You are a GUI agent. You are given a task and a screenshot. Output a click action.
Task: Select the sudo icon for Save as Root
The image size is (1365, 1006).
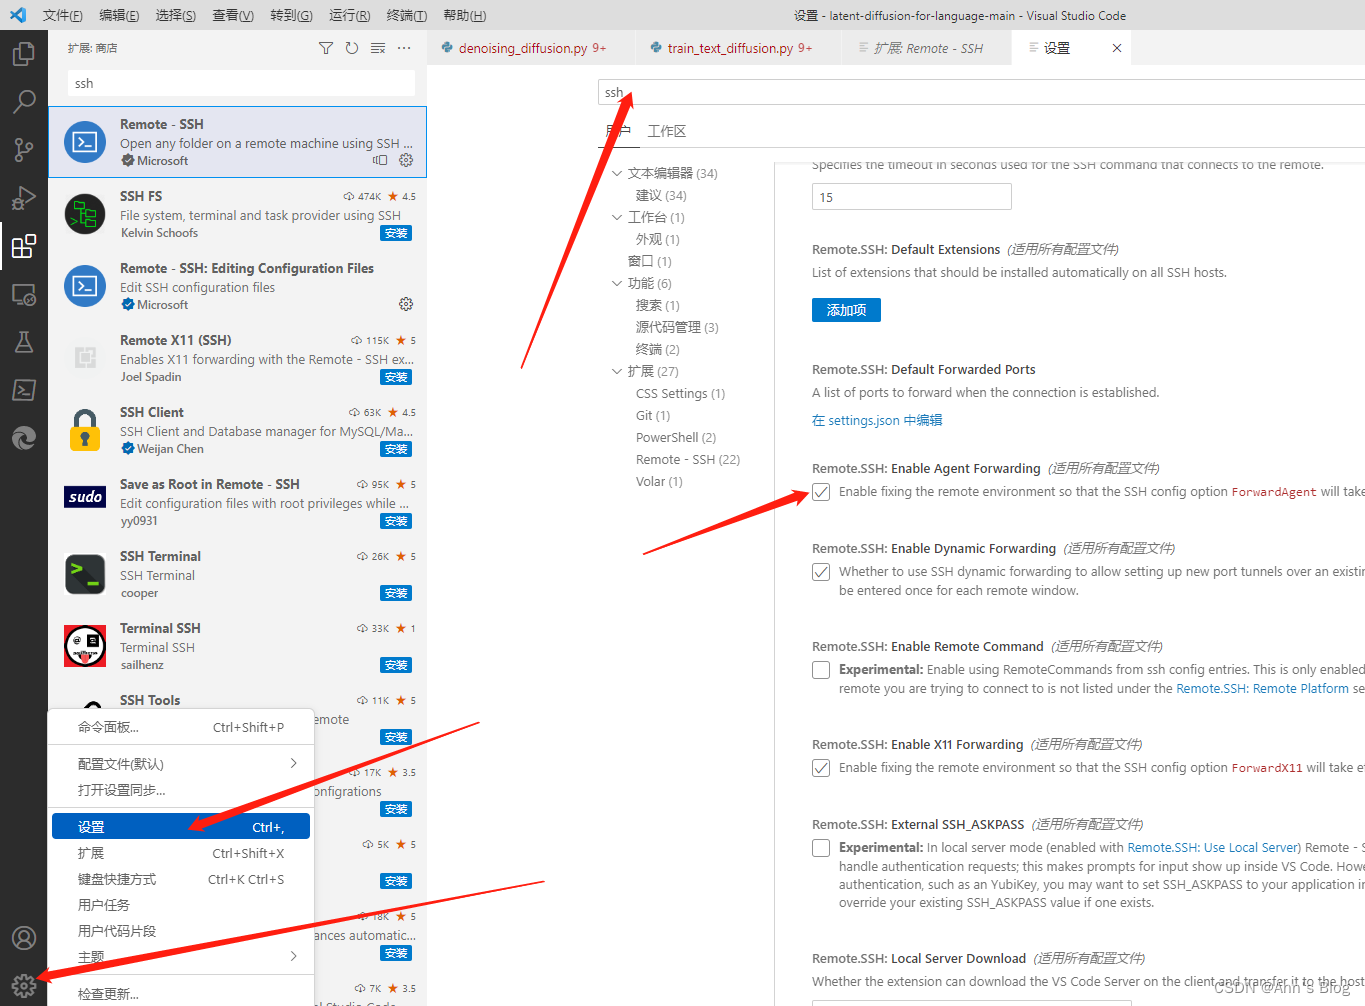point(85,497)
